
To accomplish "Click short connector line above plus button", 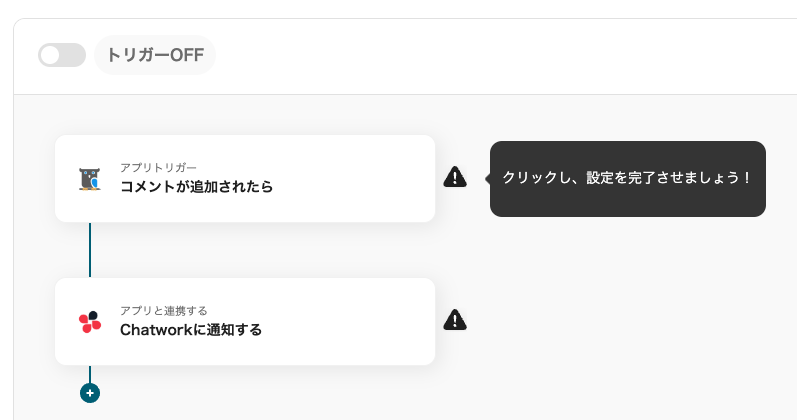I will pos(90,374).
